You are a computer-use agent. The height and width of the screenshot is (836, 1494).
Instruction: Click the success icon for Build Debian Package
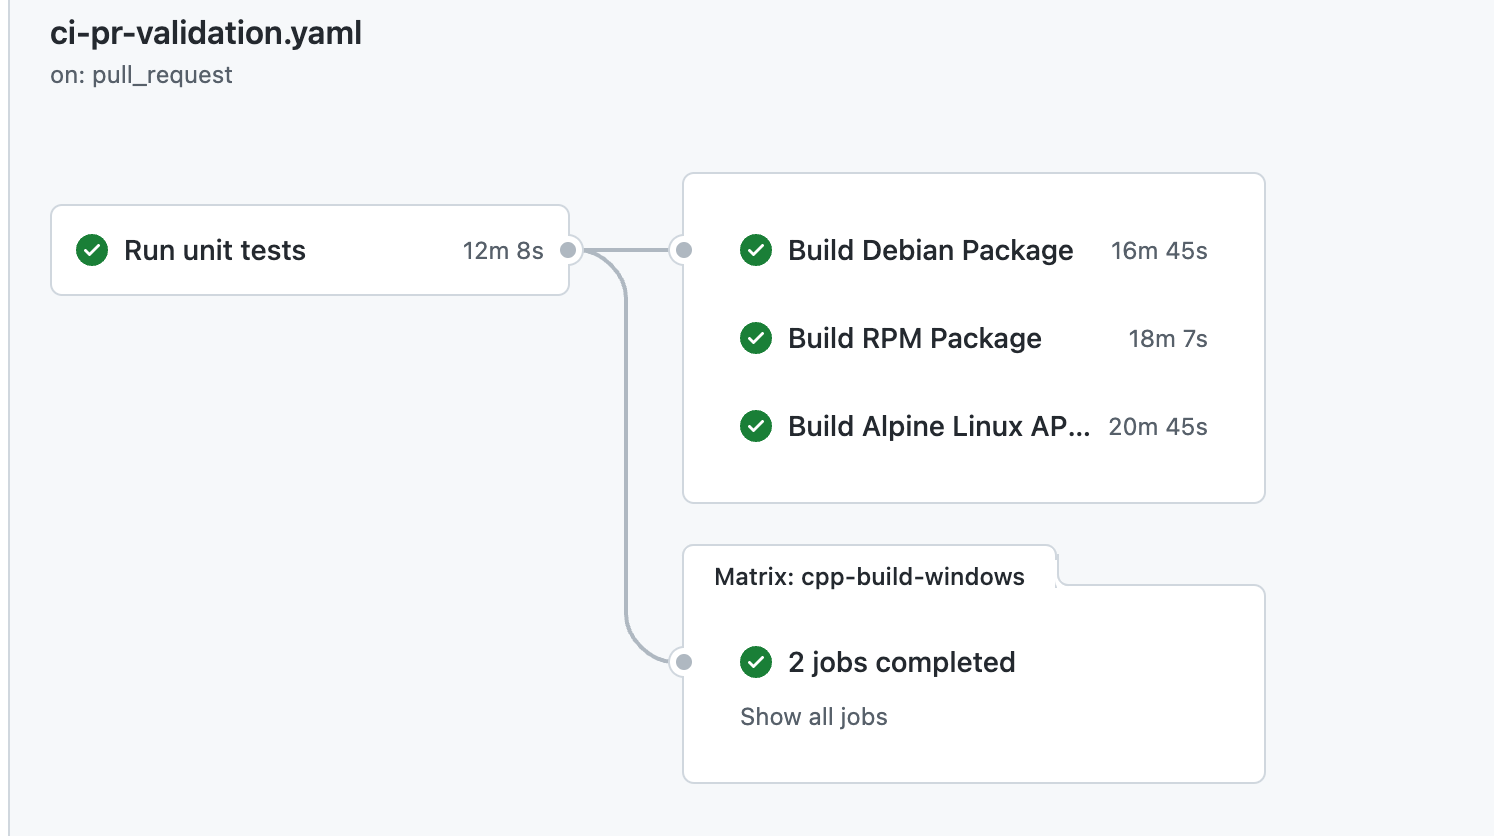tap(756, 250)
